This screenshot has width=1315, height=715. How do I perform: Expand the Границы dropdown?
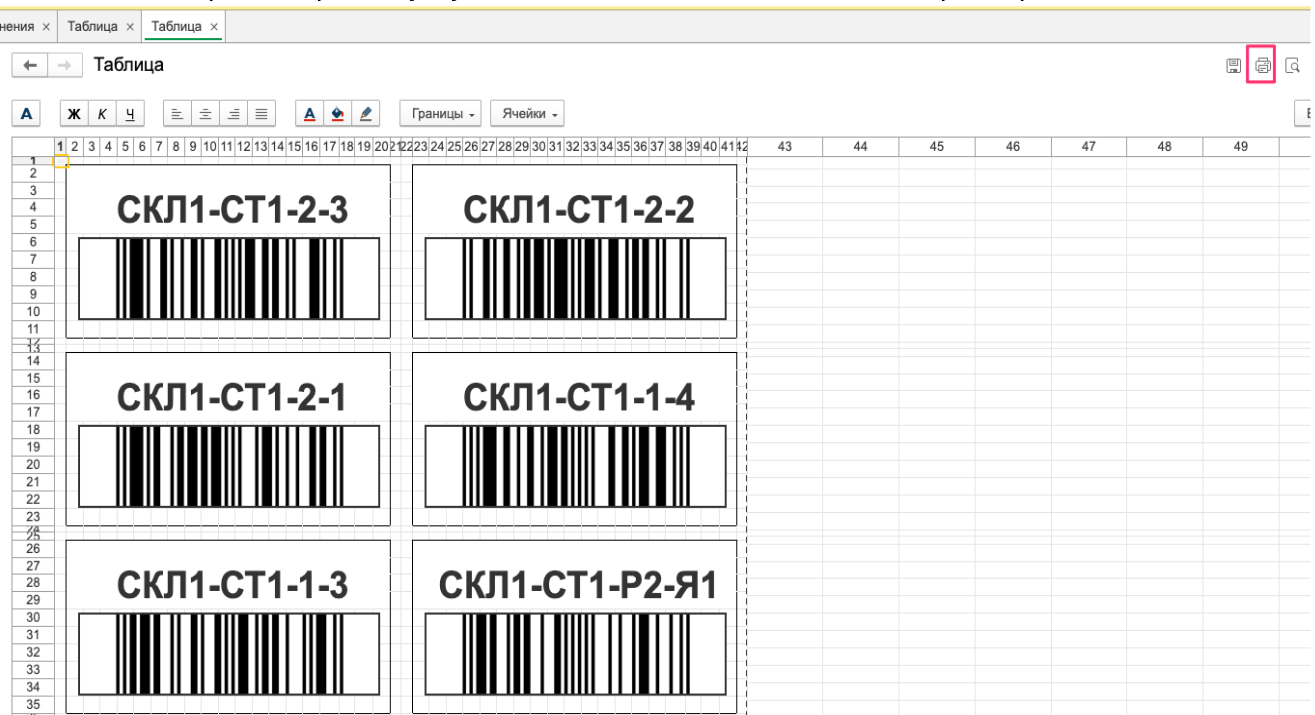[x=441, y=114]
